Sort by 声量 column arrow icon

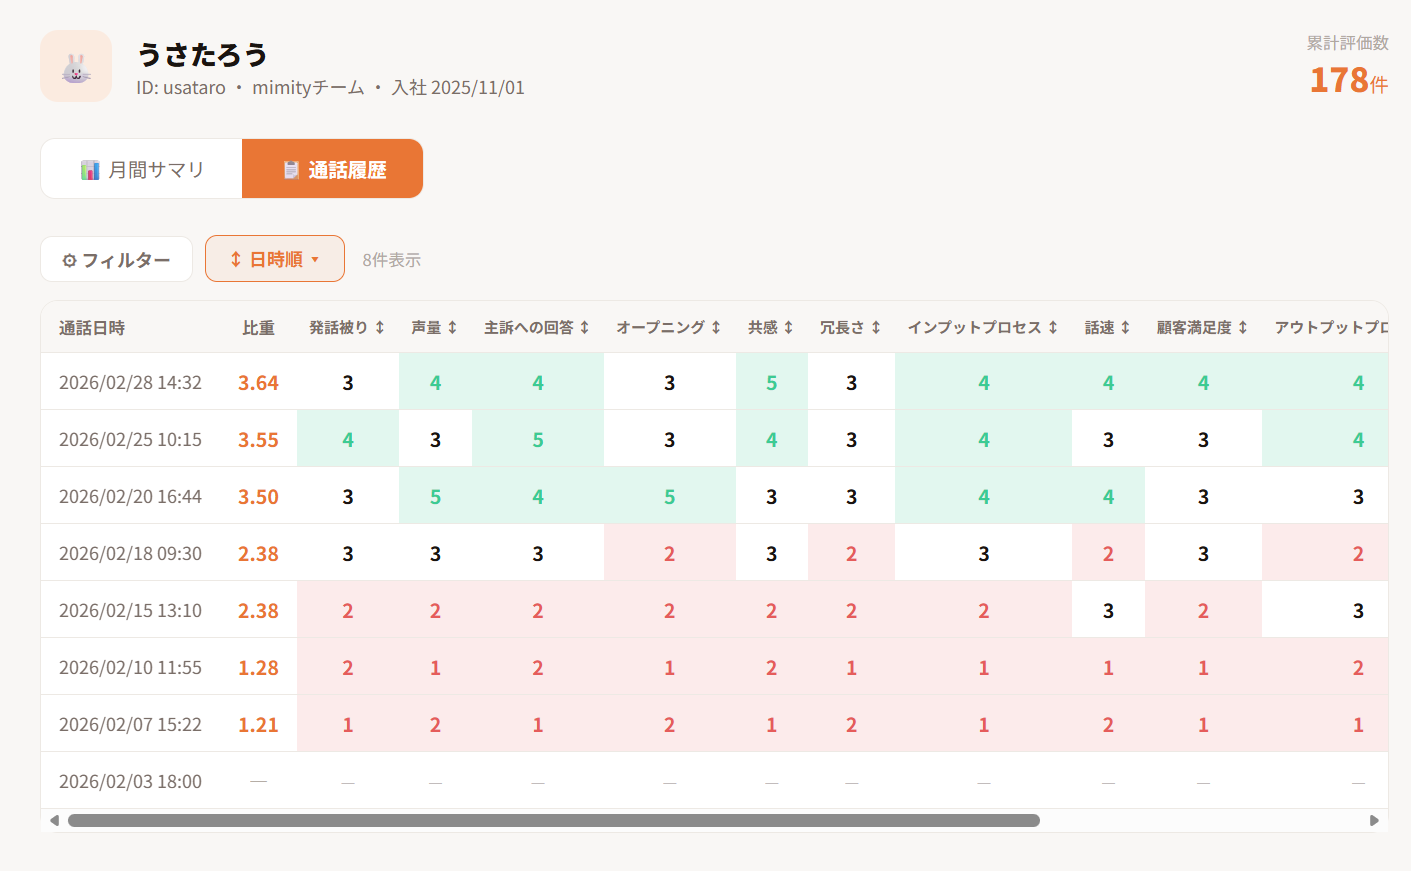point(452,328)
